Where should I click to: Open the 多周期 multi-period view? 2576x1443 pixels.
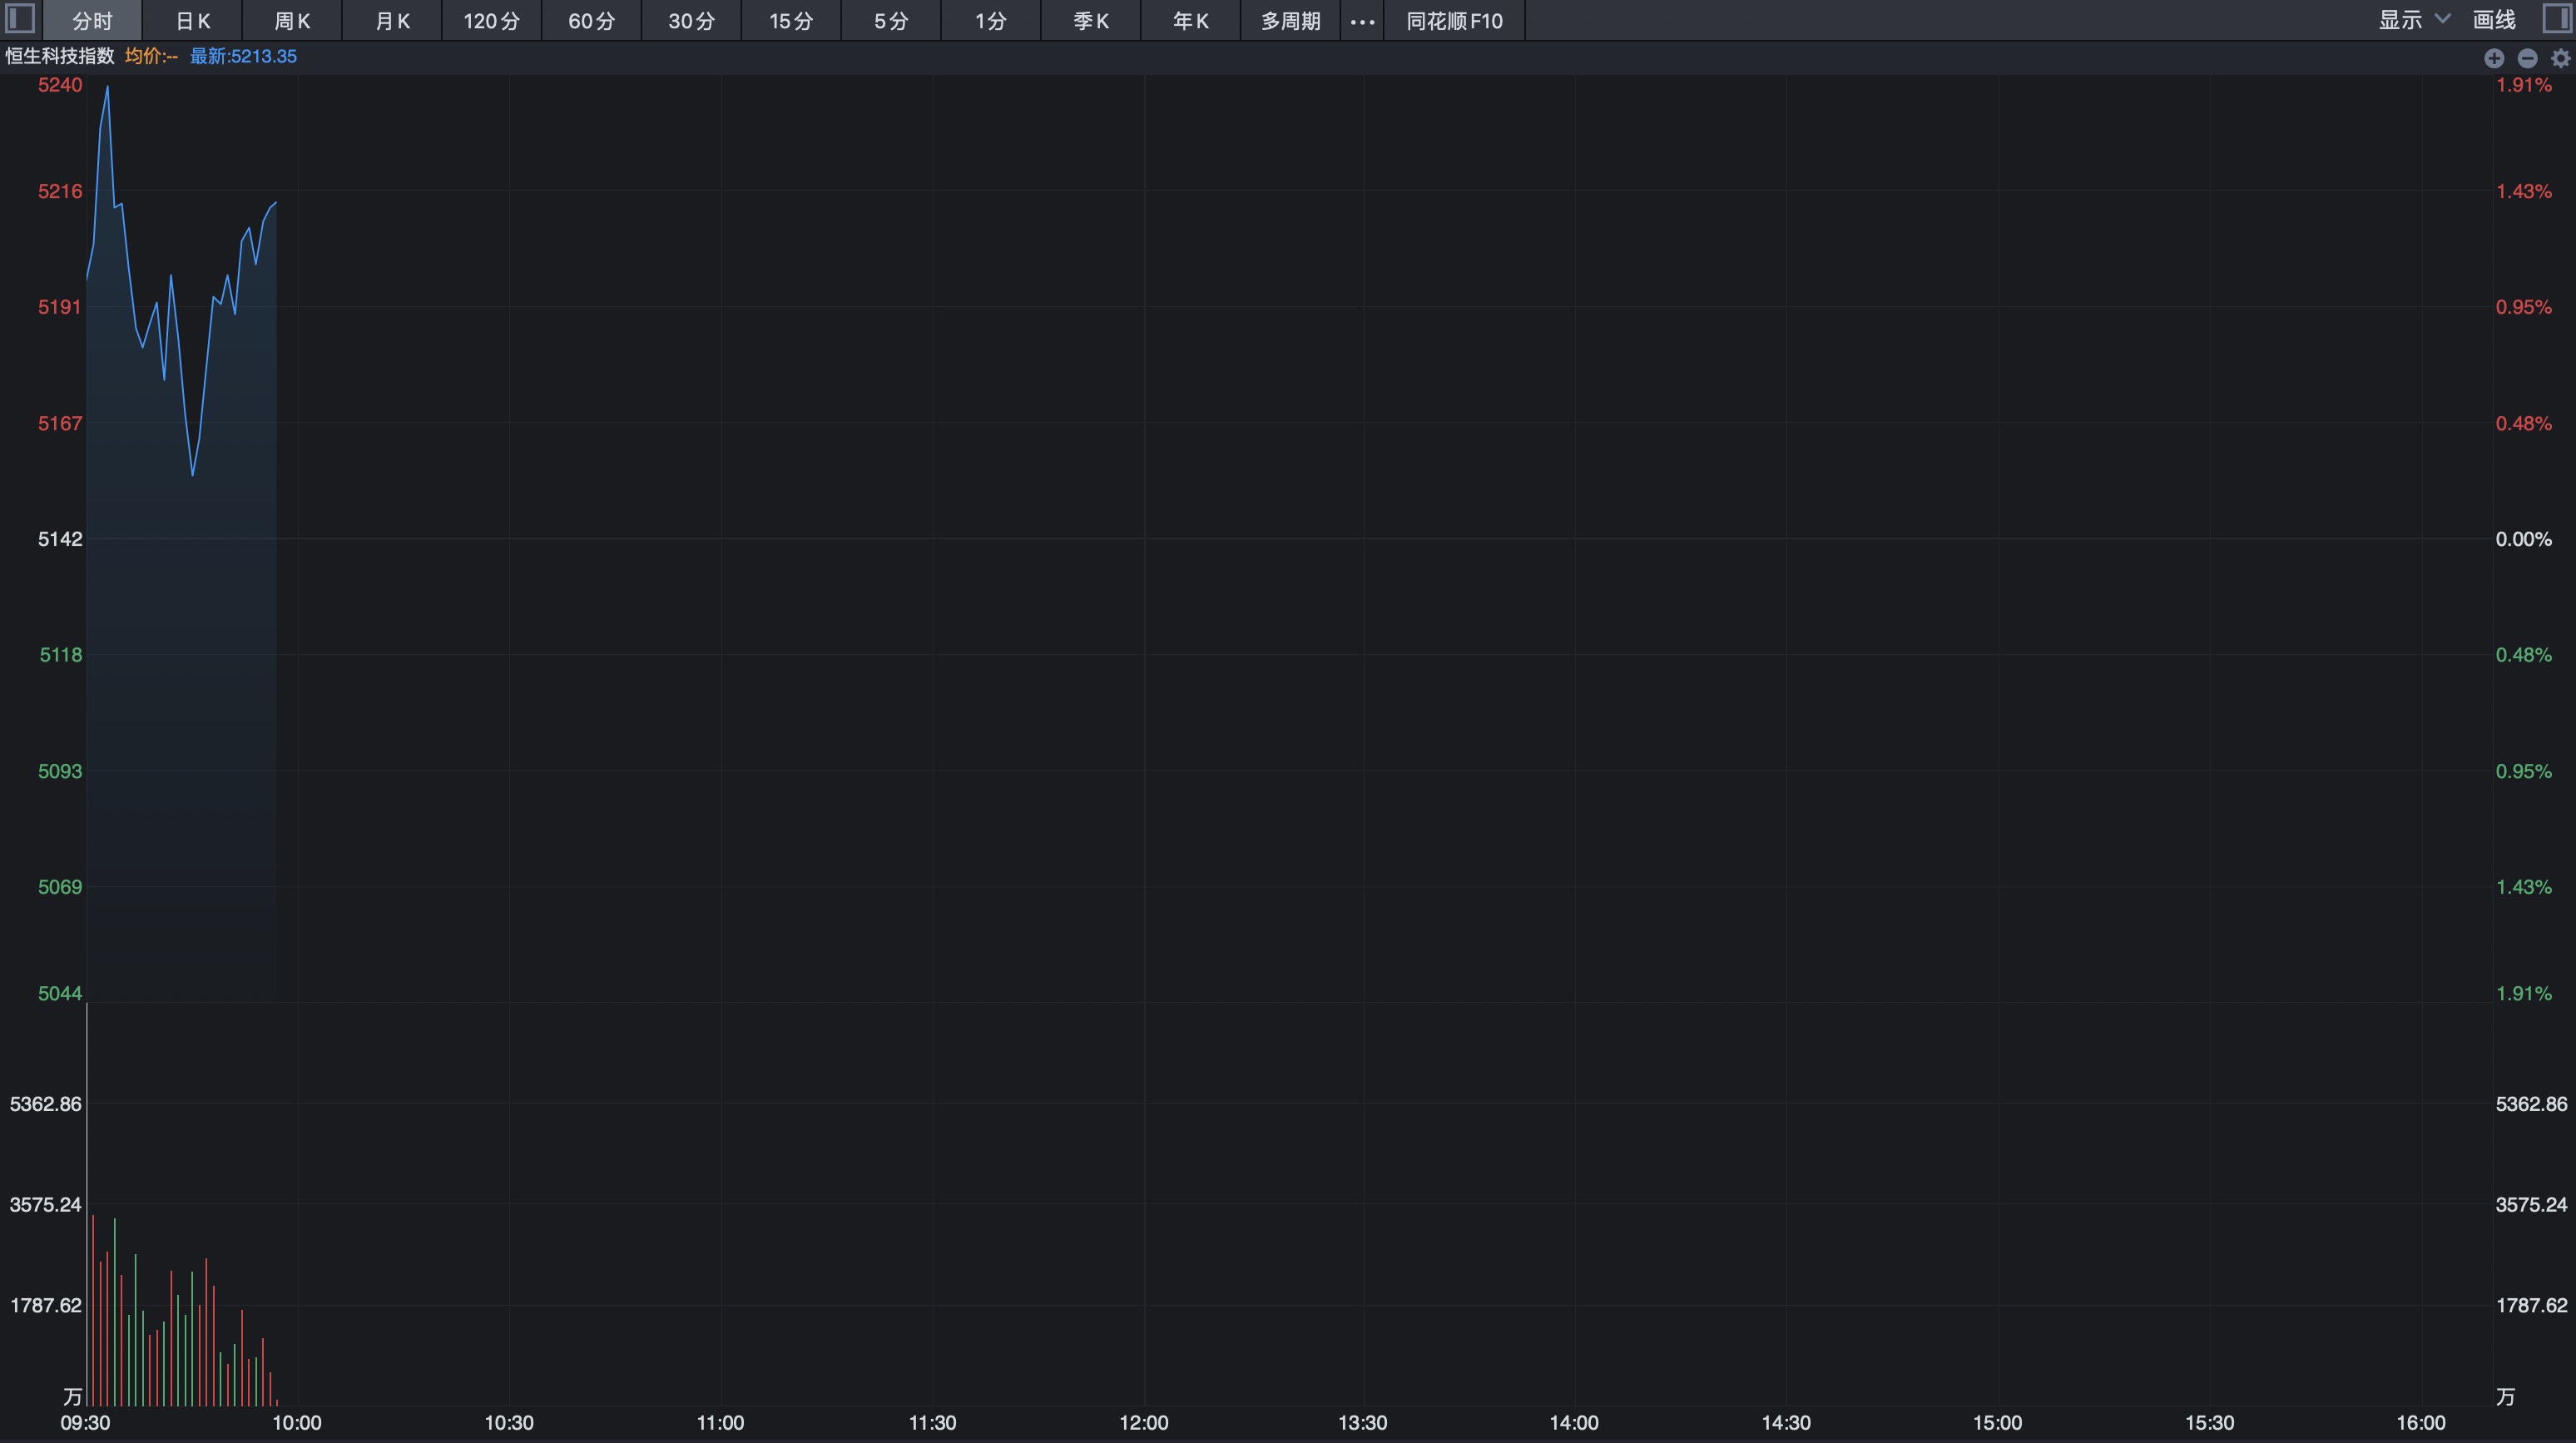1290,21
